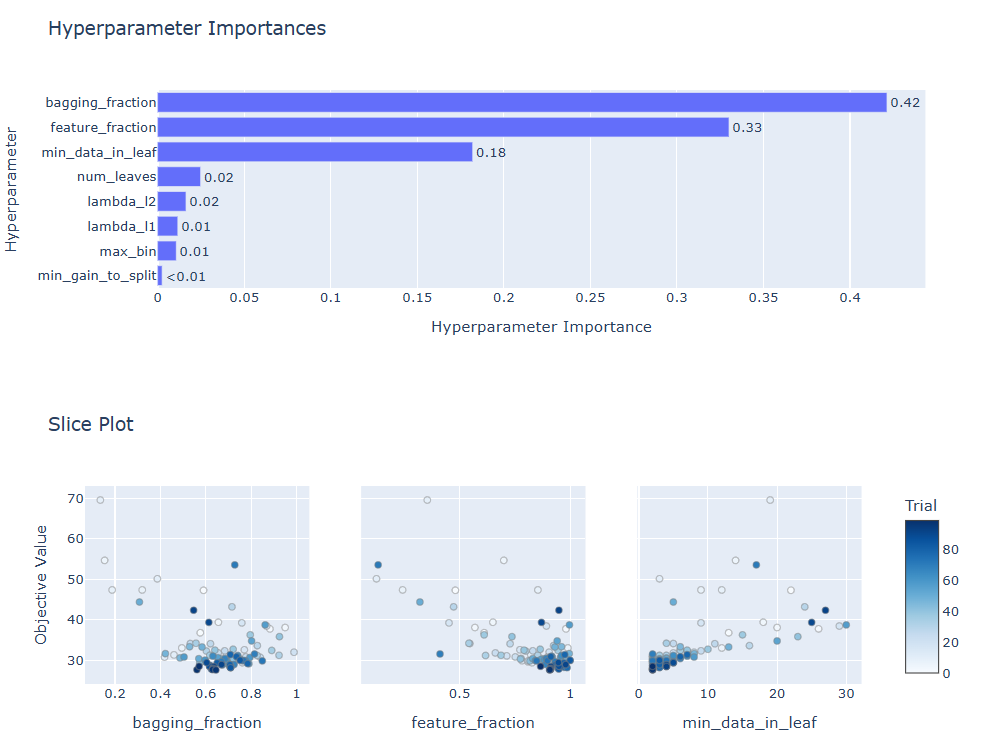Select the feature_fraction importance bar
The height and width of the screenshot is (752, 1005).
click(443, 127)
